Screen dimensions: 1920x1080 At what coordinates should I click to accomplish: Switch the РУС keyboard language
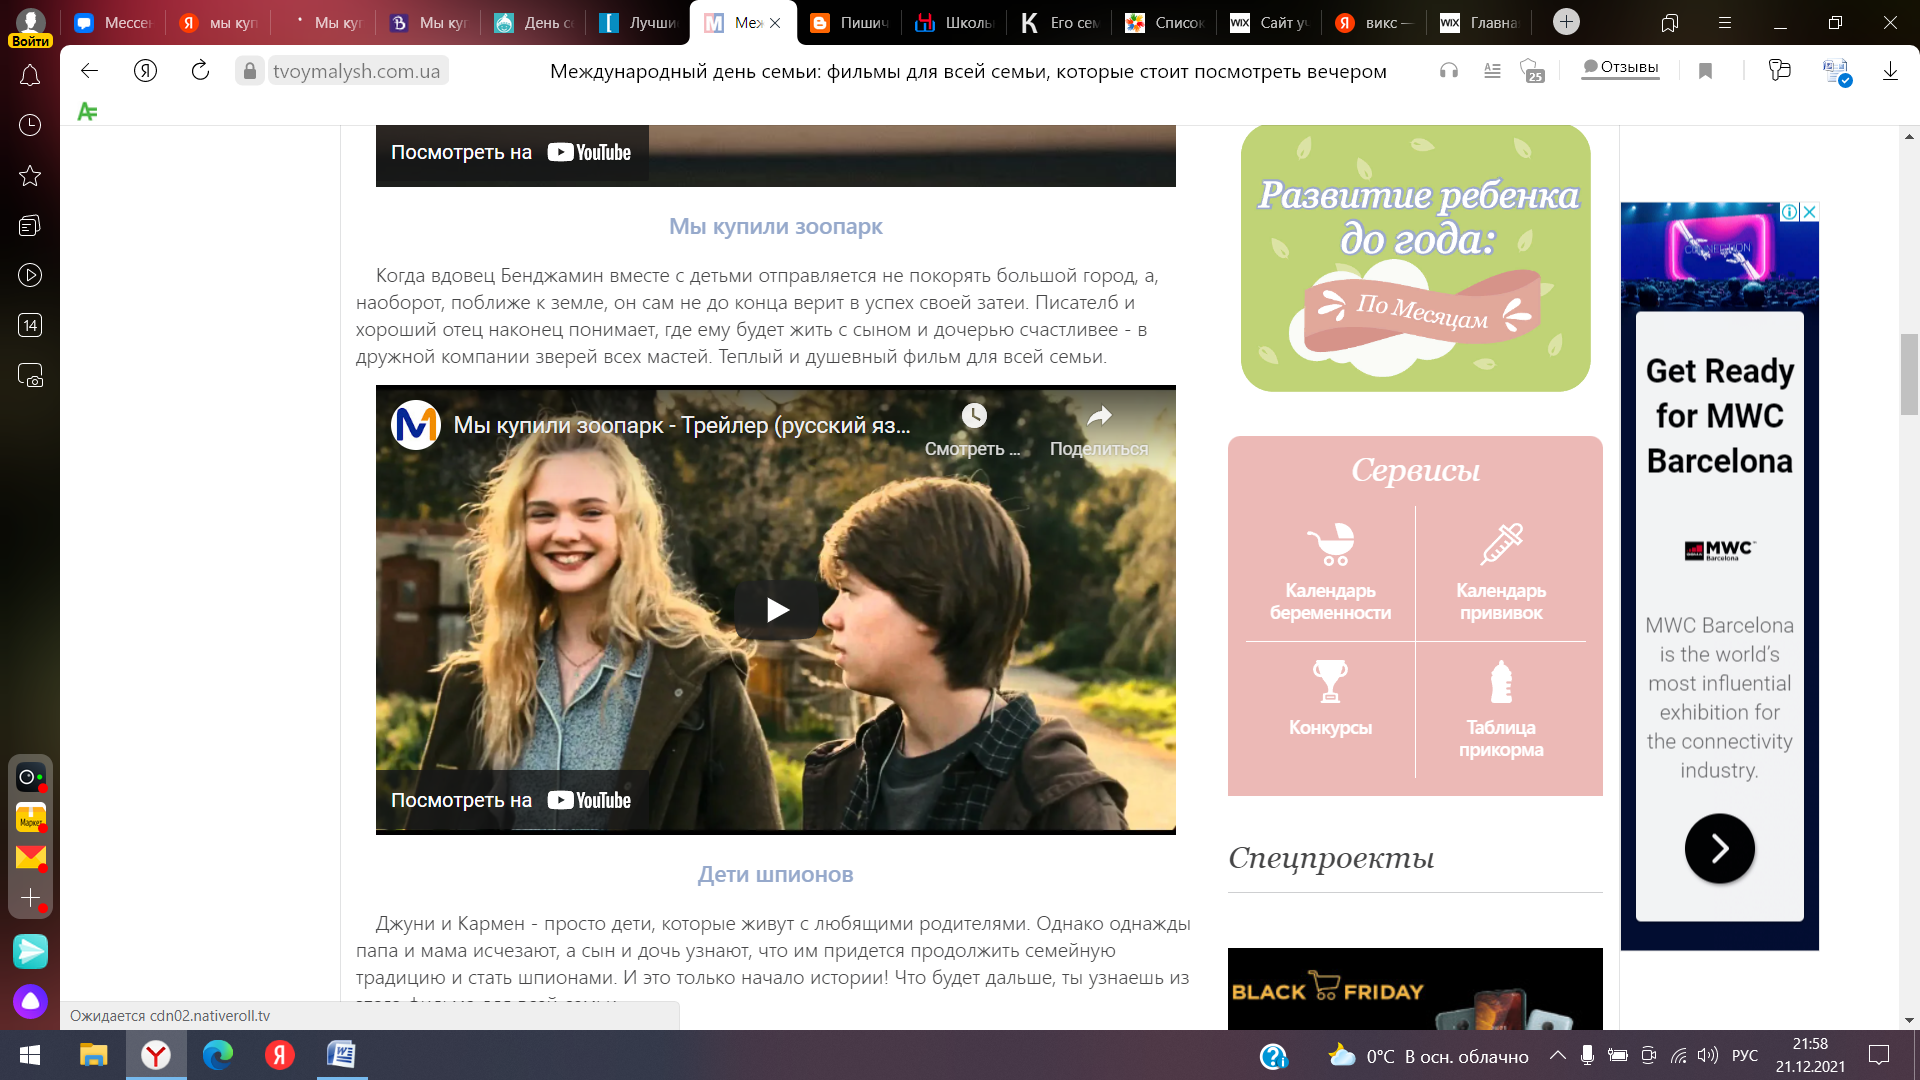click(x=1745, y=1056)
